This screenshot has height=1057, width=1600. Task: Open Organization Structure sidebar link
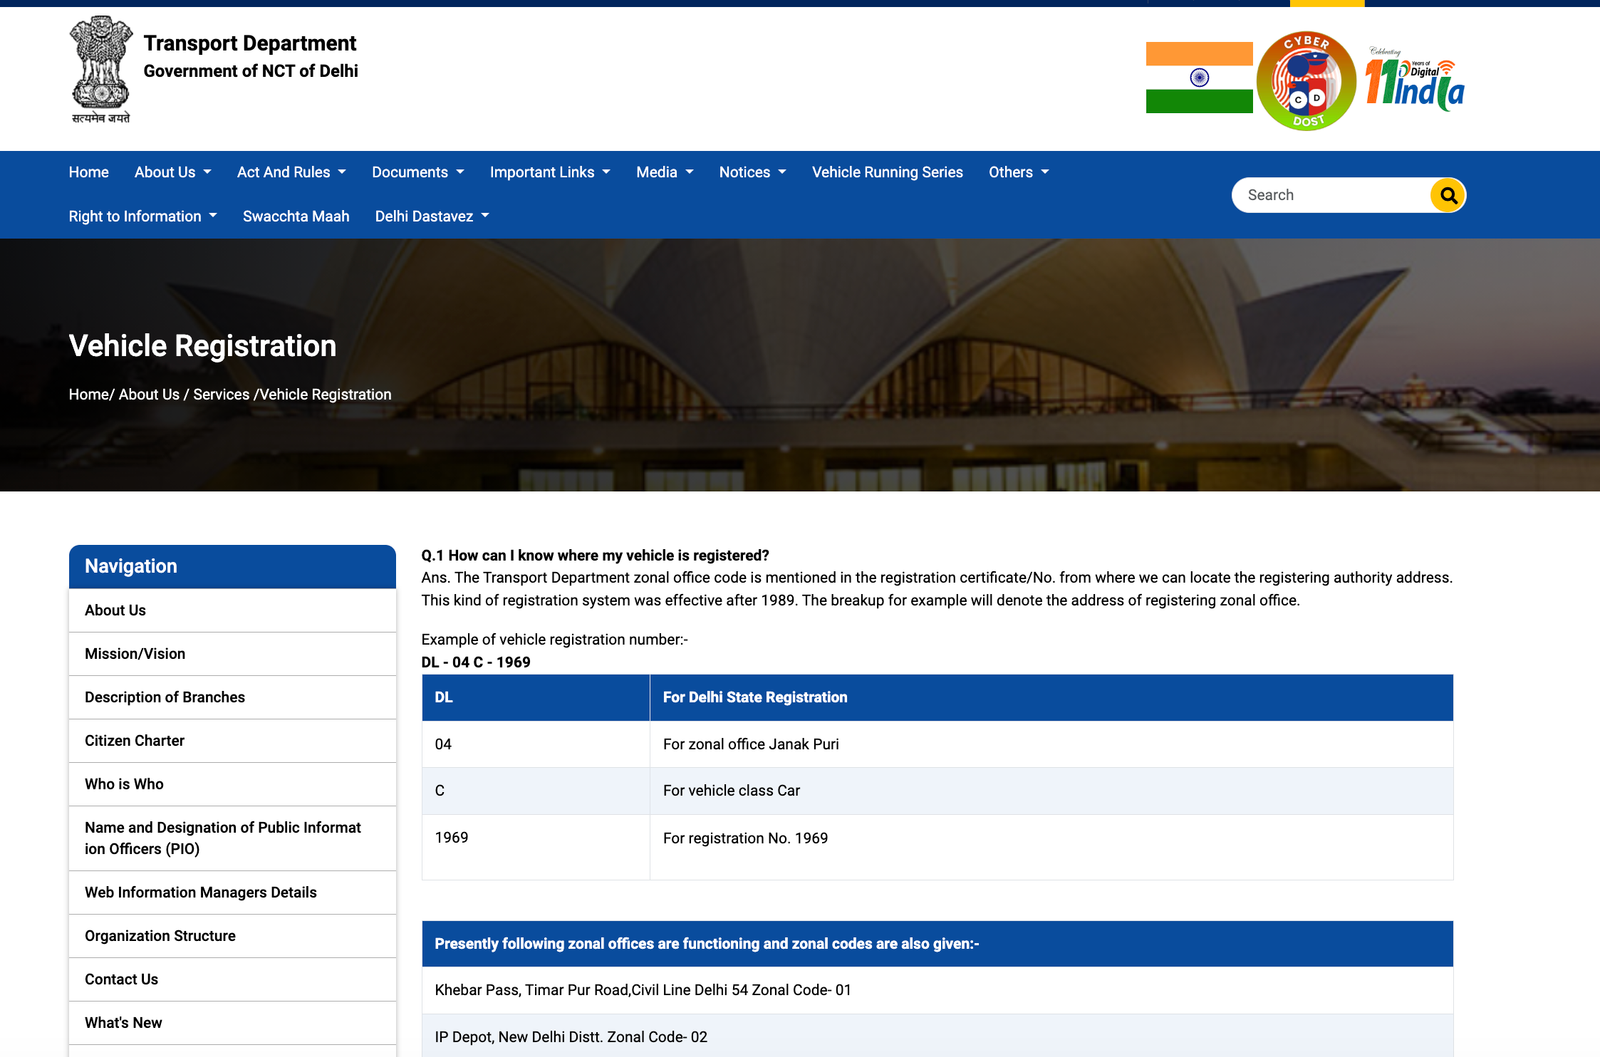[x=232, y=936]
